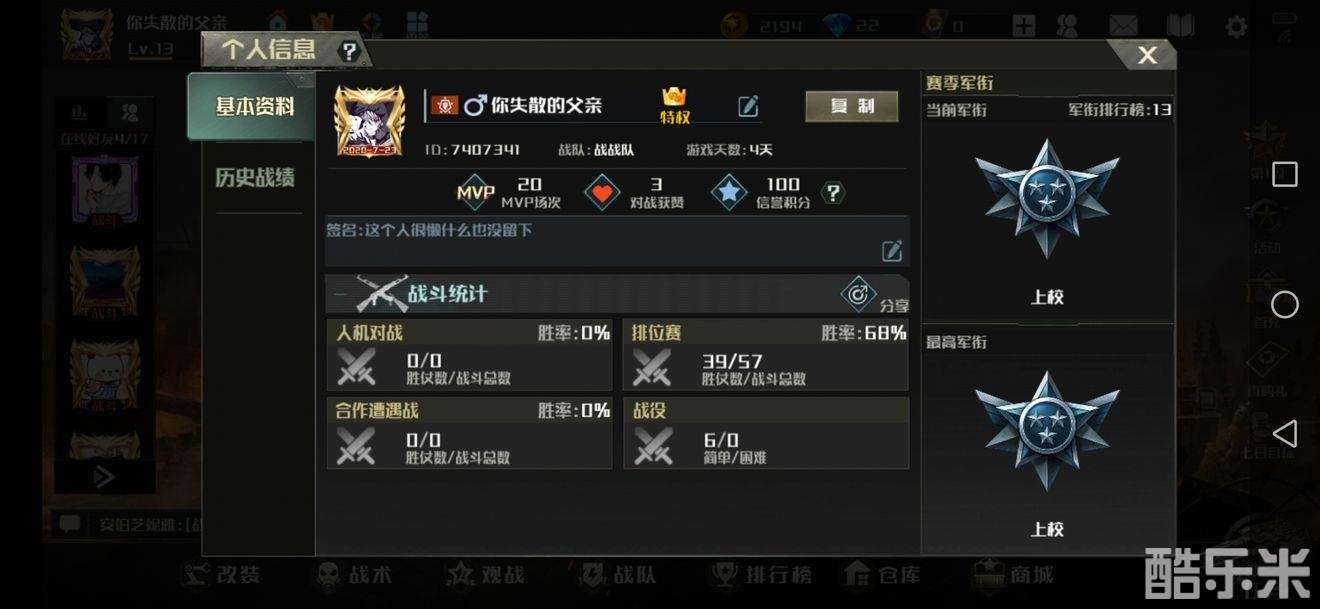The height and width of the screenshot is (609, 1320).
Task: Tap the Android back navigation triangle
Action: tap(1284, 433)
